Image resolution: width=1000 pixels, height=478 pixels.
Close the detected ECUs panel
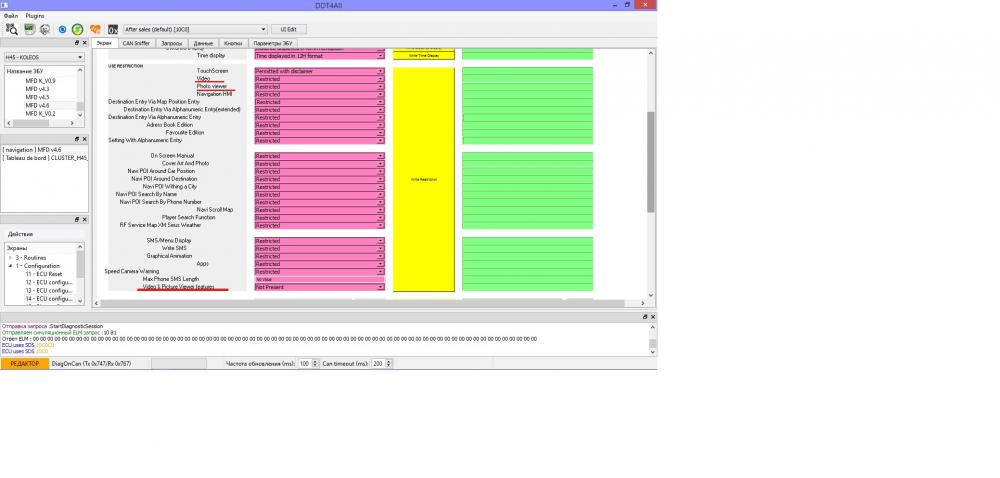tap(84, 139)
